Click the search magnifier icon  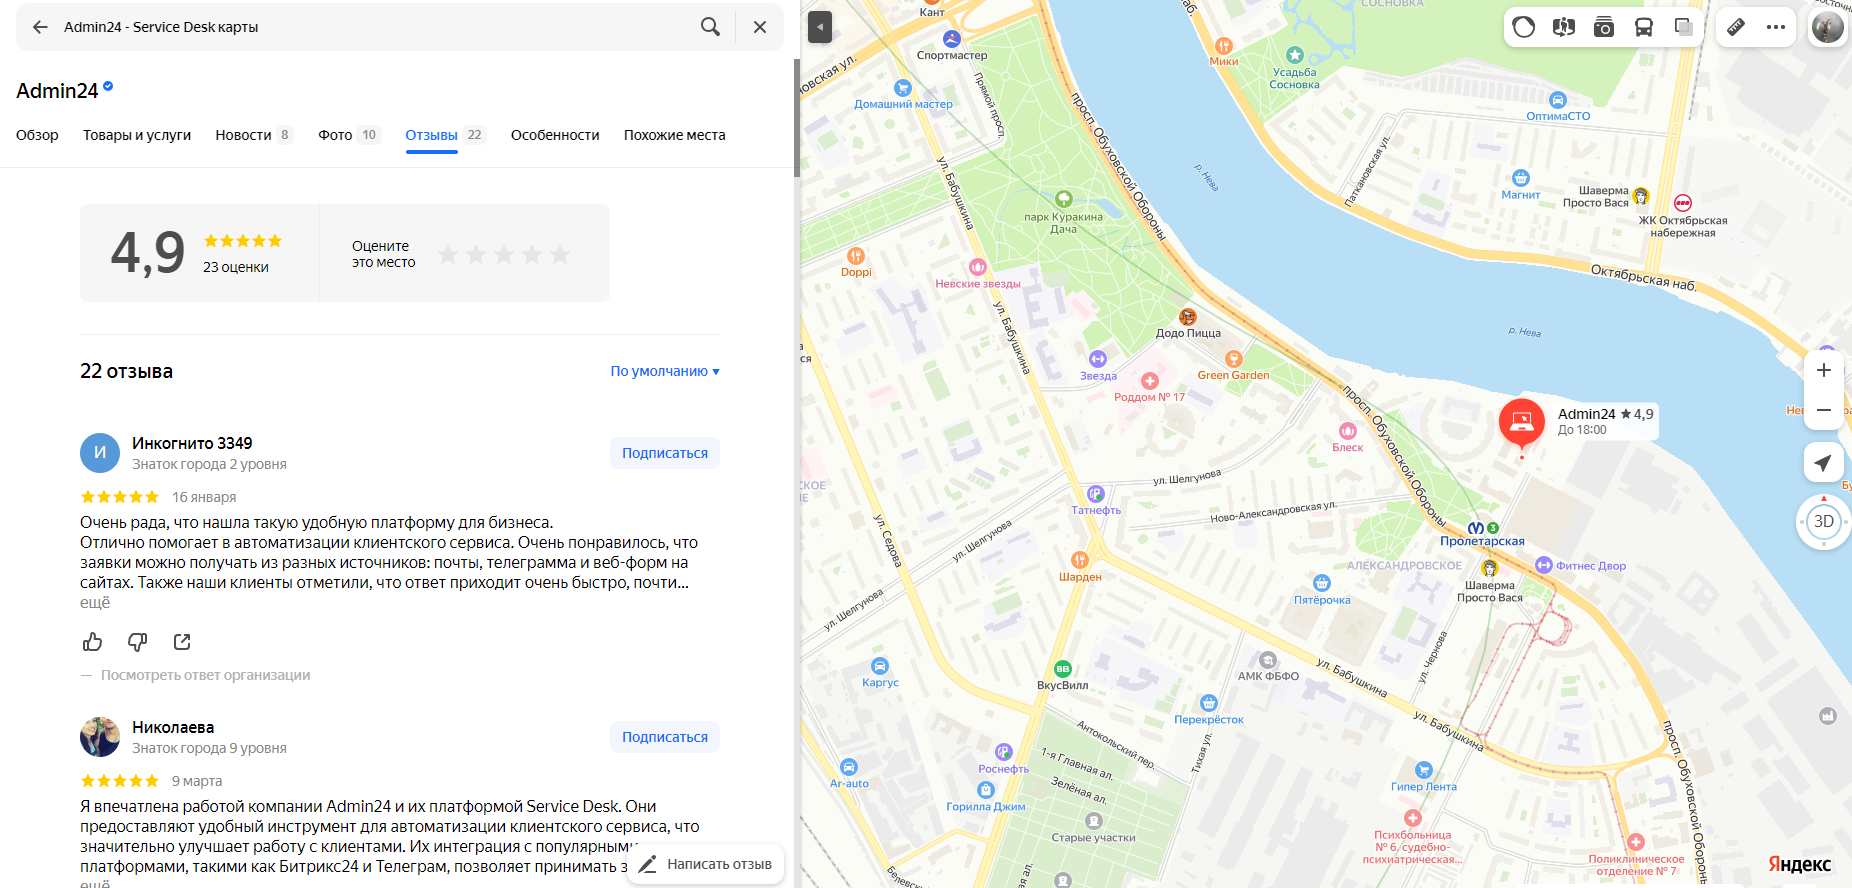click(x=710, y=27)
